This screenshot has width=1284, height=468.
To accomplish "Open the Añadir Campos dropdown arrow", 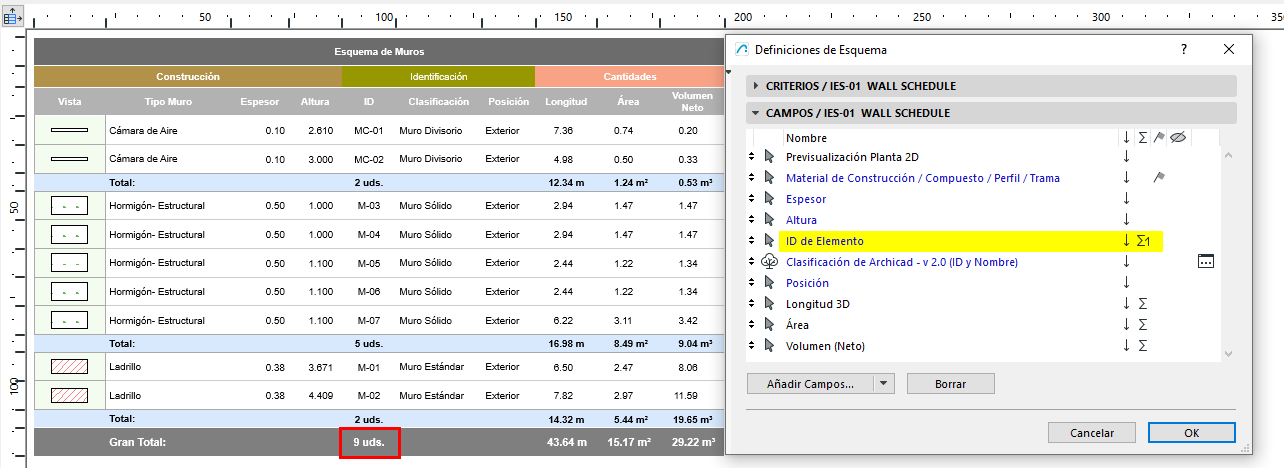I will tap(883, 384).
